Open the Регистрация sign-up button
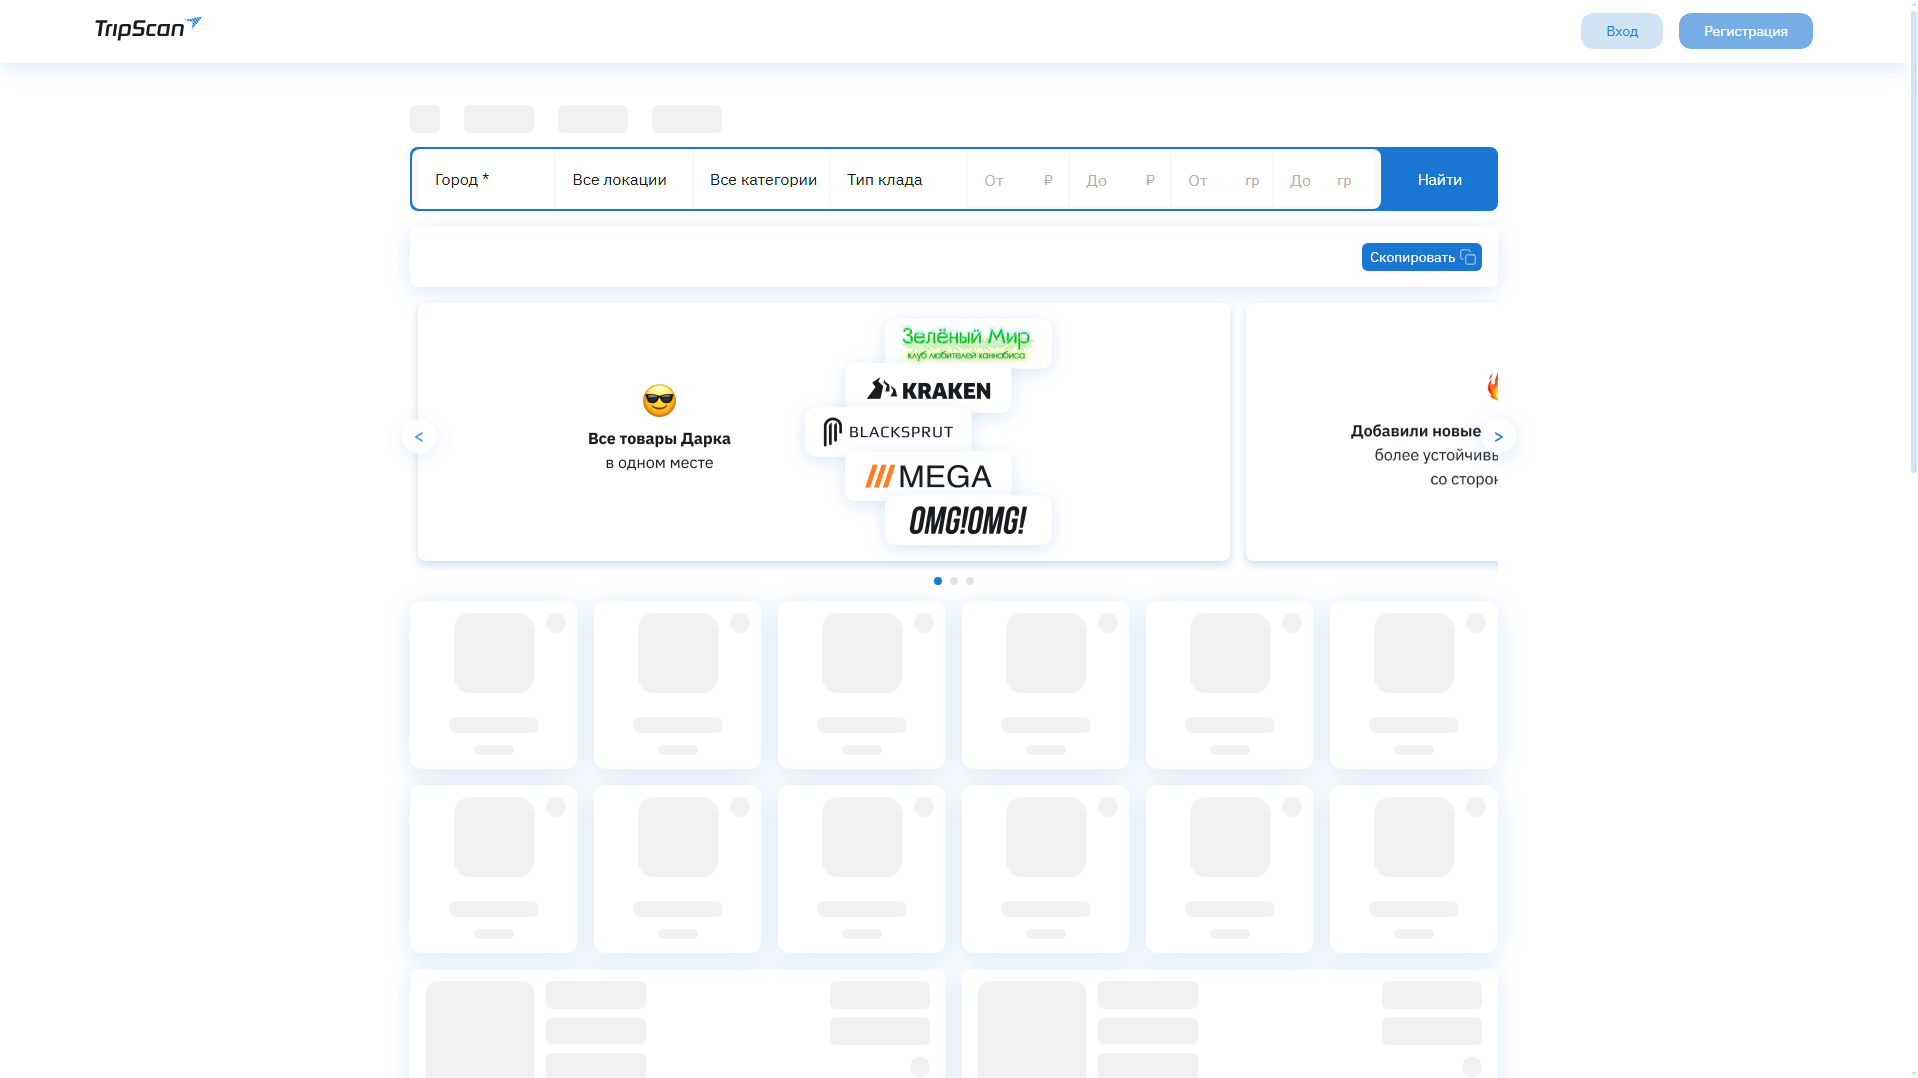The image size is (1918, 1078). (1745, 31)
